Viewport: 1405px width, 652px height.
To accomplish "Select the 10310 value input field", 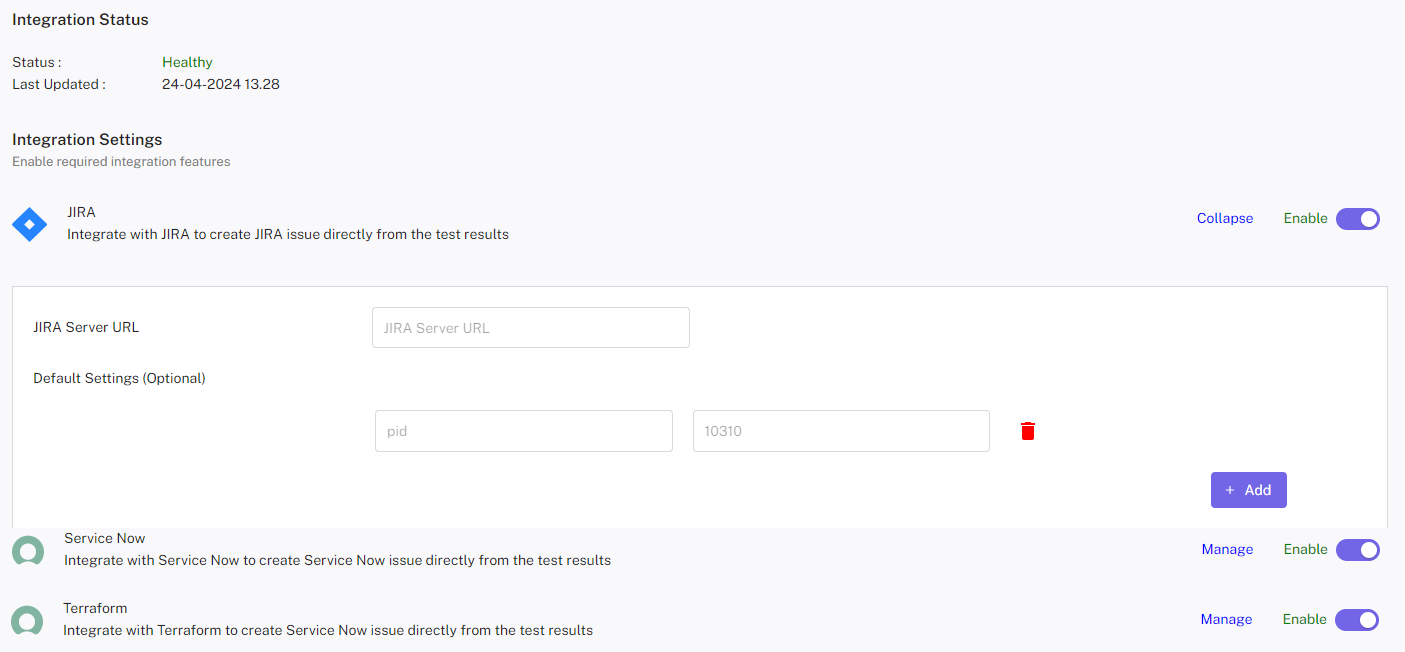I will 840,431.
